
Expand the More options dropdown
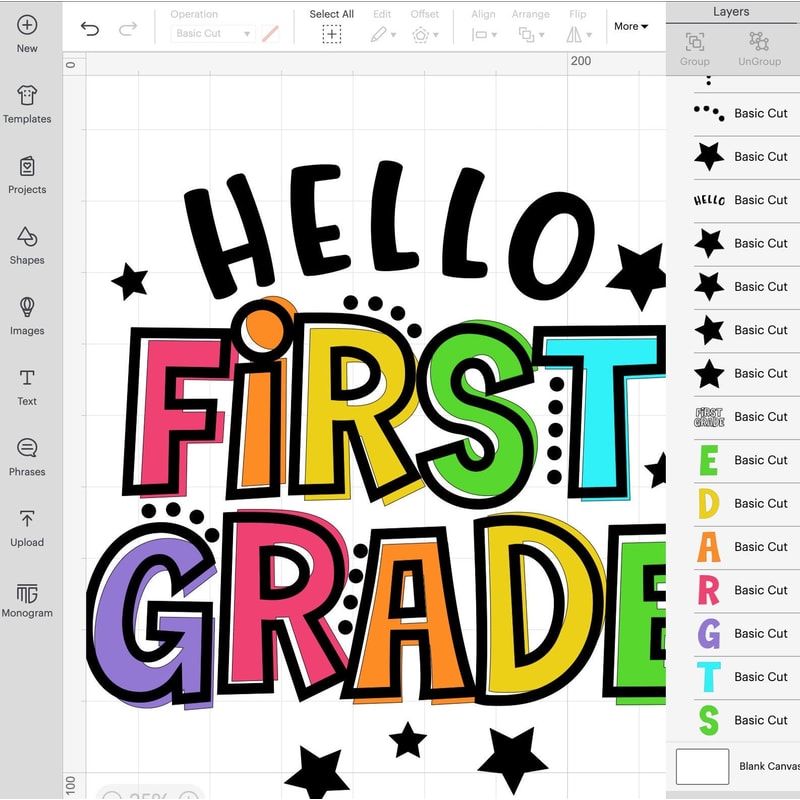630,26
